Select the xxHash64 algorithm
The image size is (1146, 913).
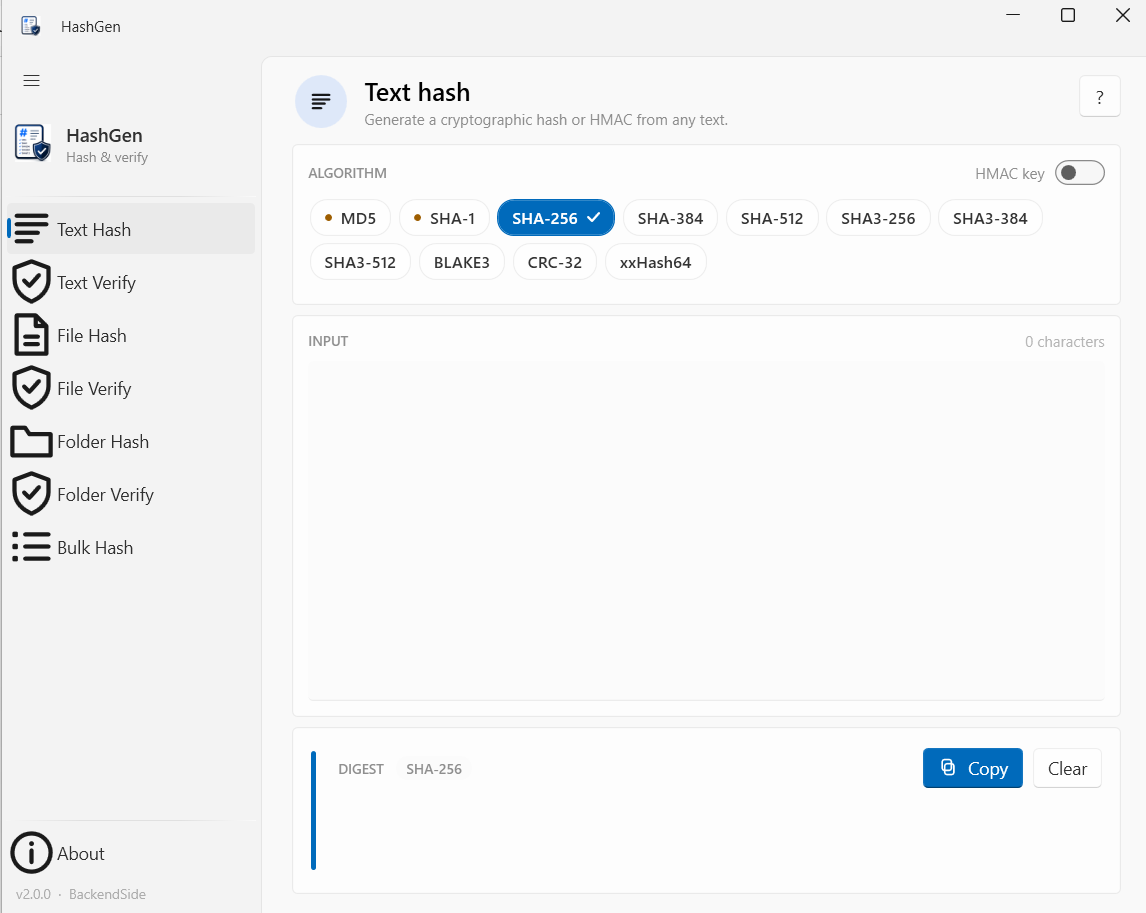point(656,262)
